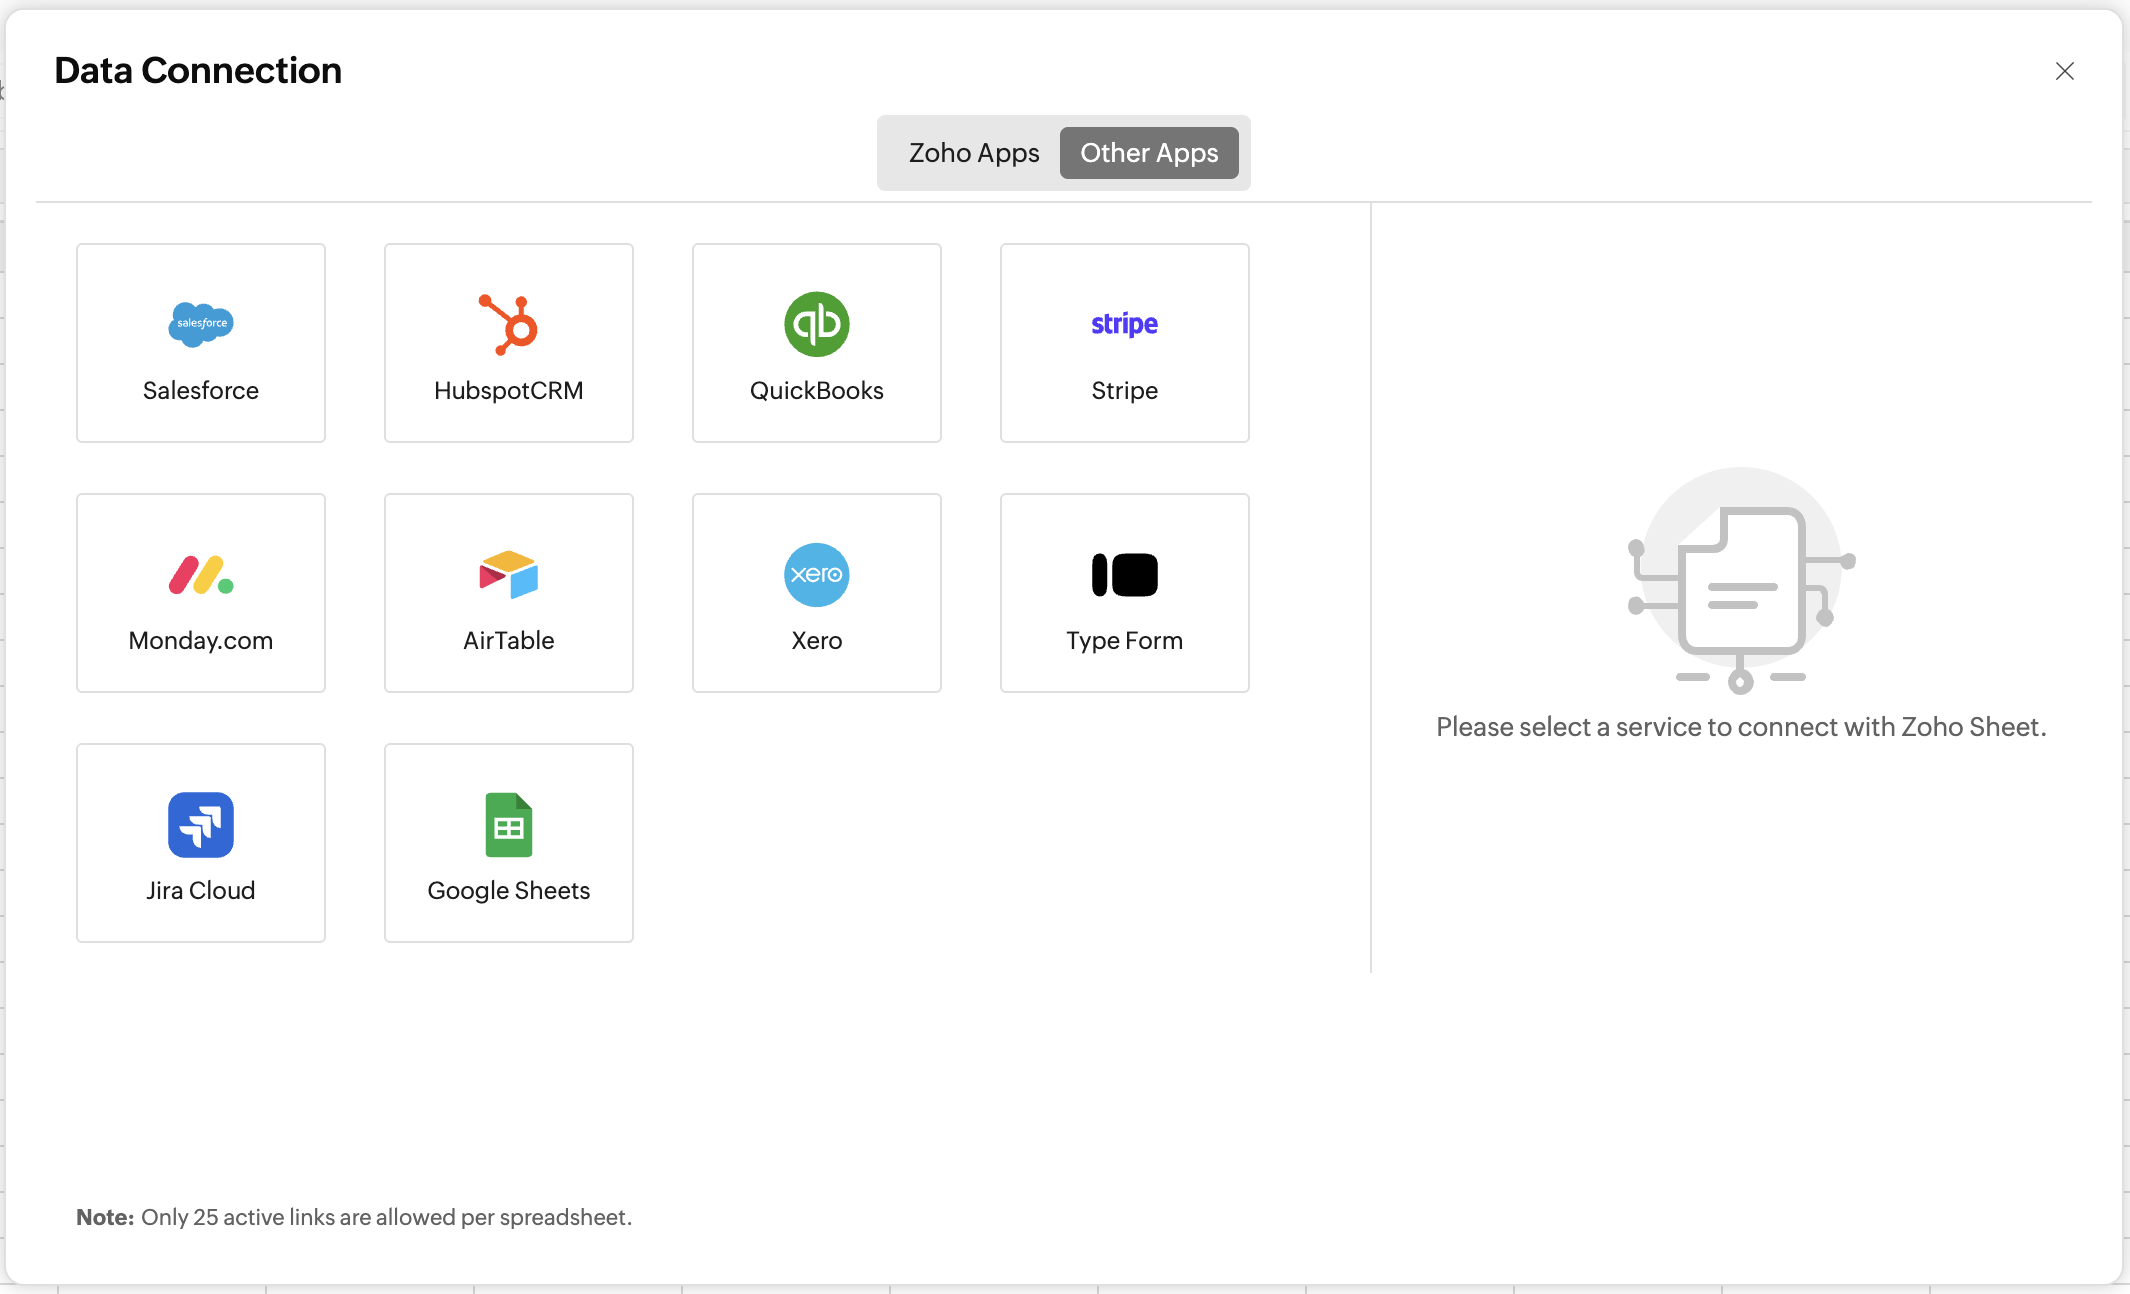Click the Stripe wordmark logo
Image resolution: width=2130 pixels, height=1294 pixels.
[1125, 324]
